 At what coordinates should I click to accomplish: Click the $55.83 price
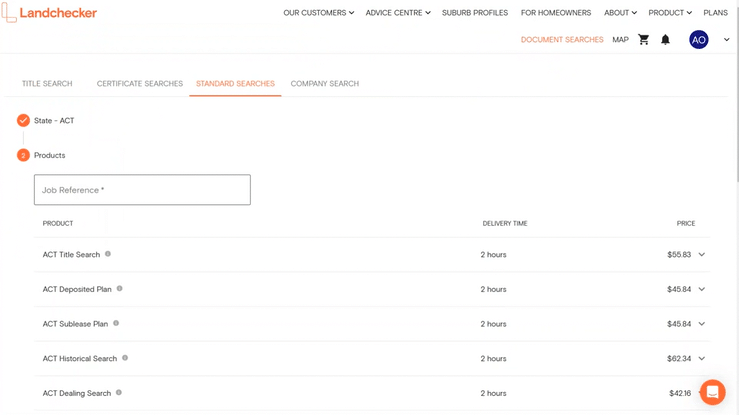pos(679,254)
